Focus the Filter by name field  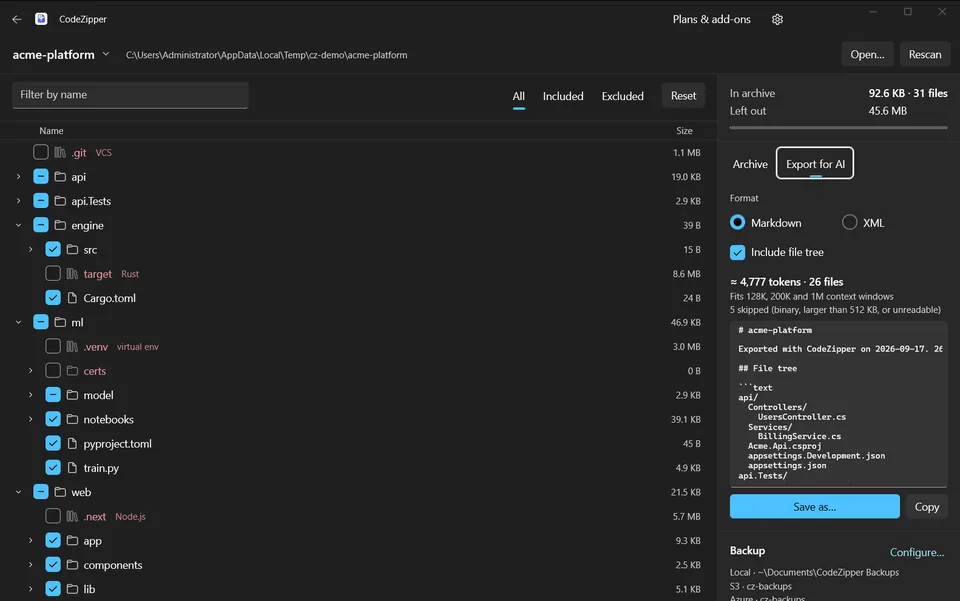(130, 95)
